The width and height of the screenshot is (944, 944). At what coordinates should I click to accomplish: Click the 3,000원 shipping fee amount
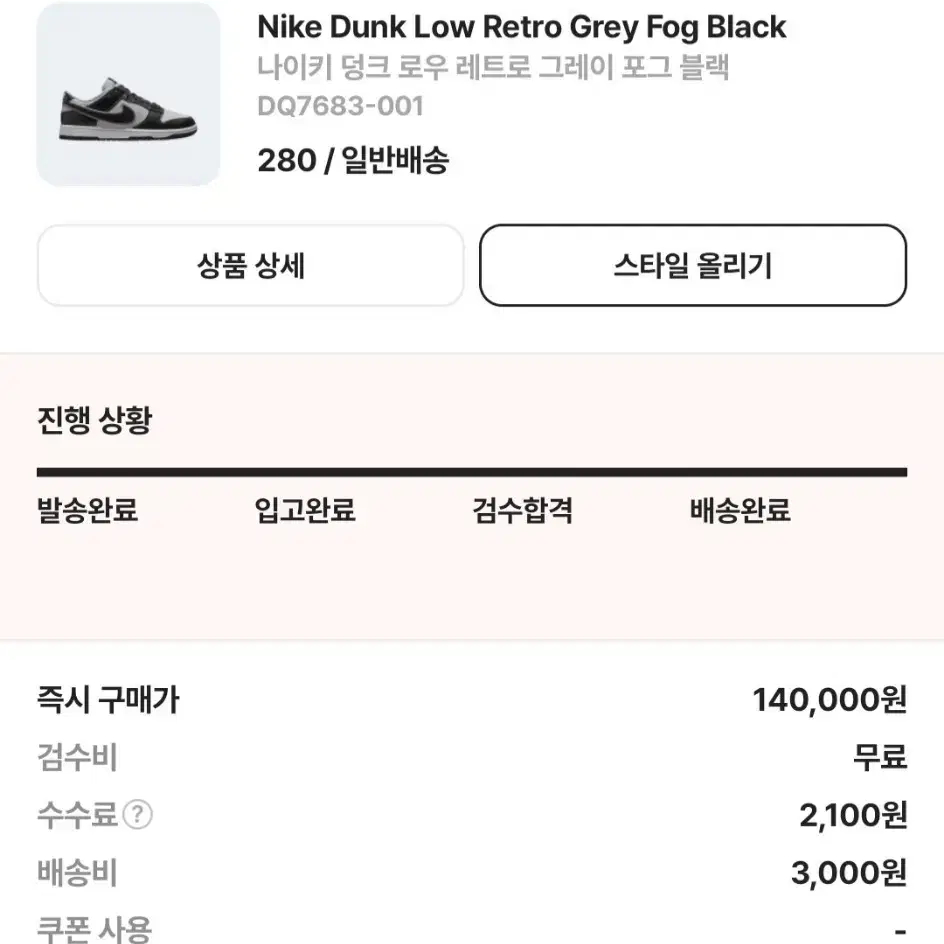[849, 872]
